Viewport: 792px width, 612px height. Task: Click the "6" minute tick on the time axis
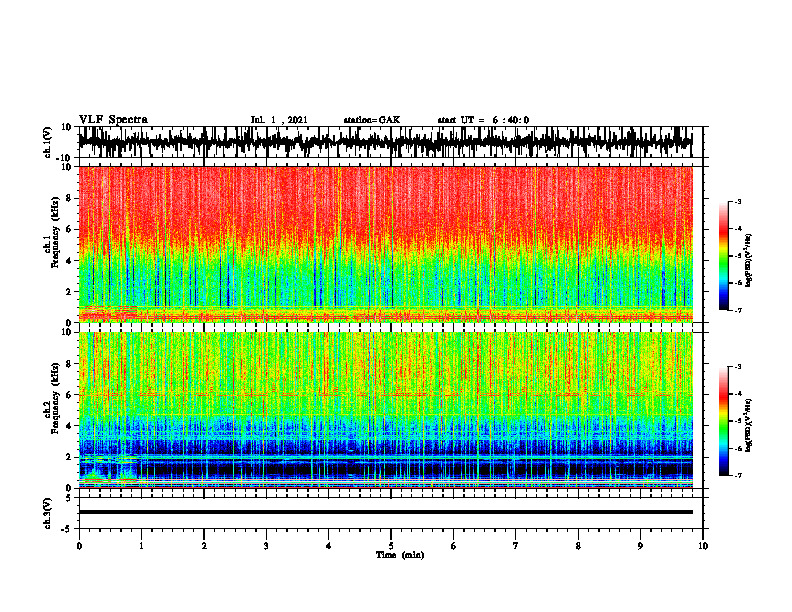point(453,546)
